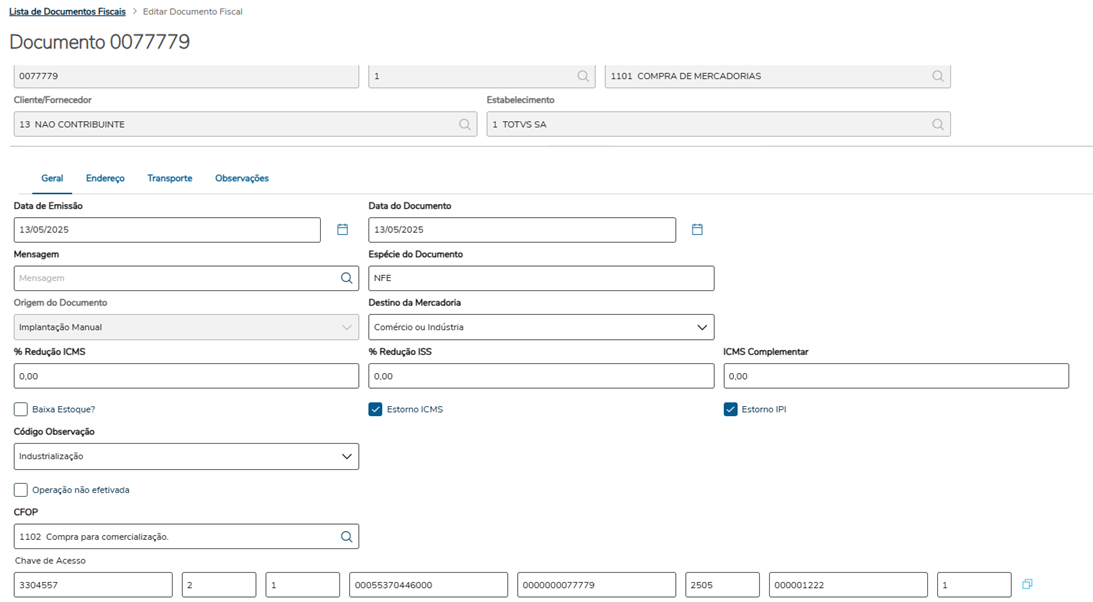1093x602 pixels.
Task: Click search icon in Cliente/Fornecedor field
Action: [465, 125]
